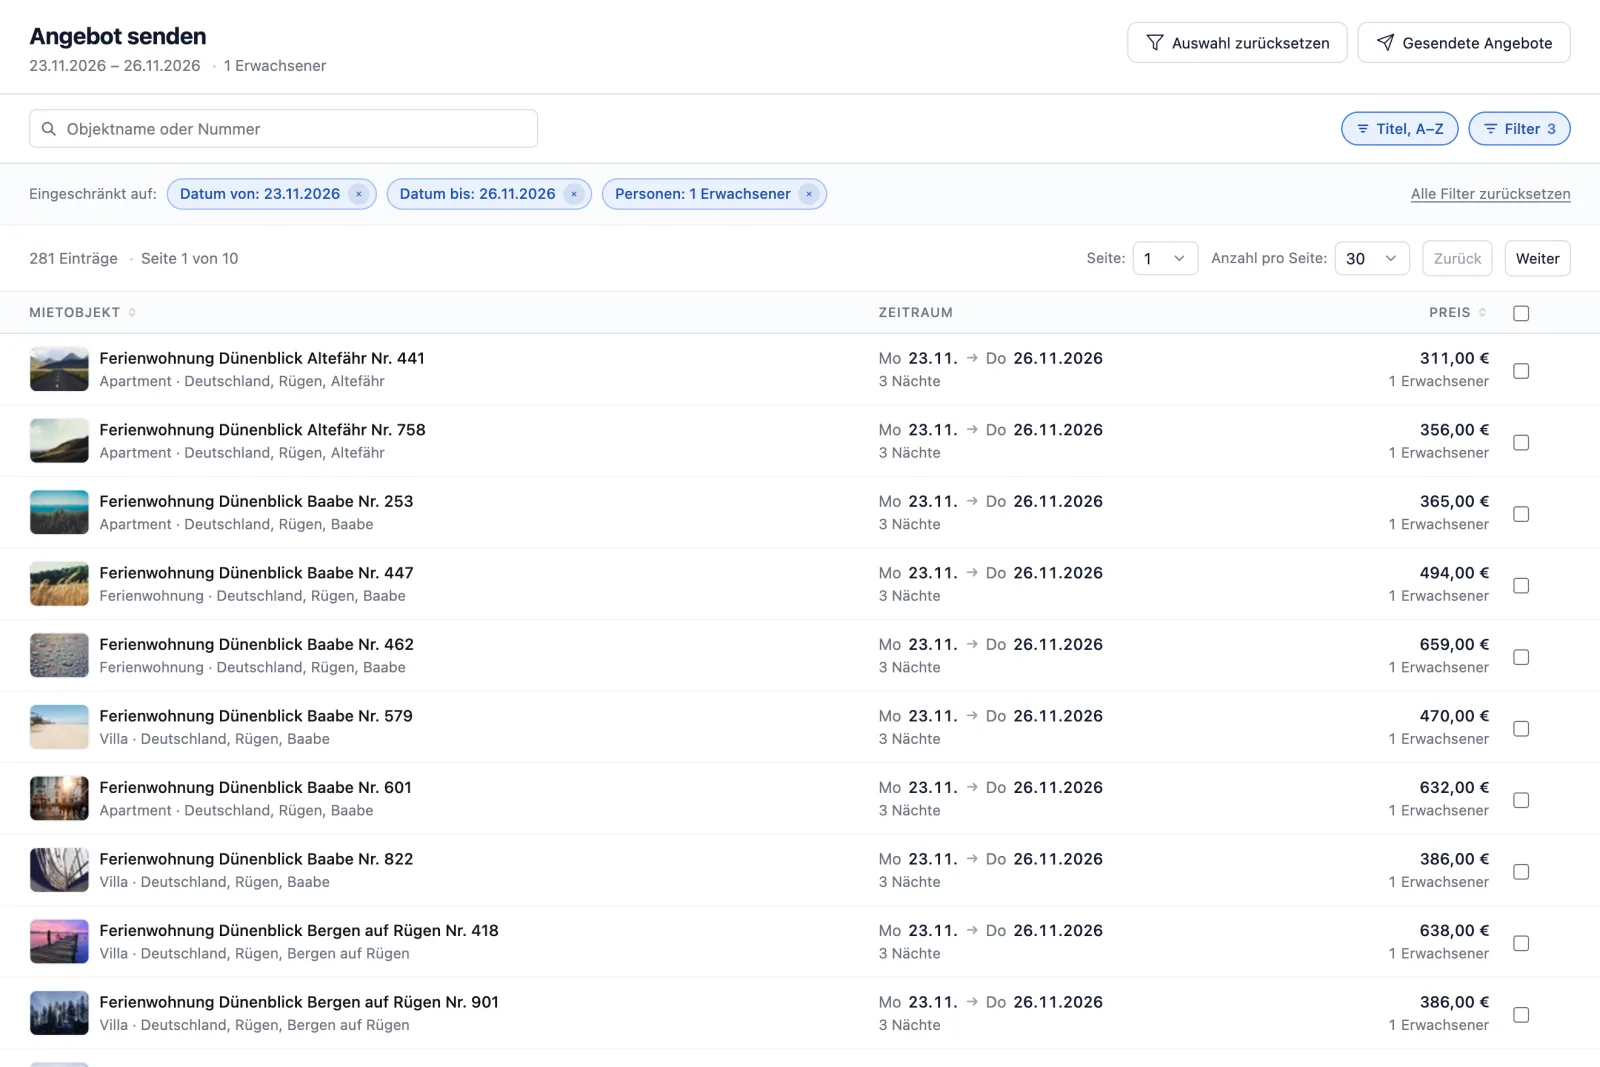
Task: Remove the 'Personen: 1 Erwachsener' filter chip
Action: pos(809,194)
